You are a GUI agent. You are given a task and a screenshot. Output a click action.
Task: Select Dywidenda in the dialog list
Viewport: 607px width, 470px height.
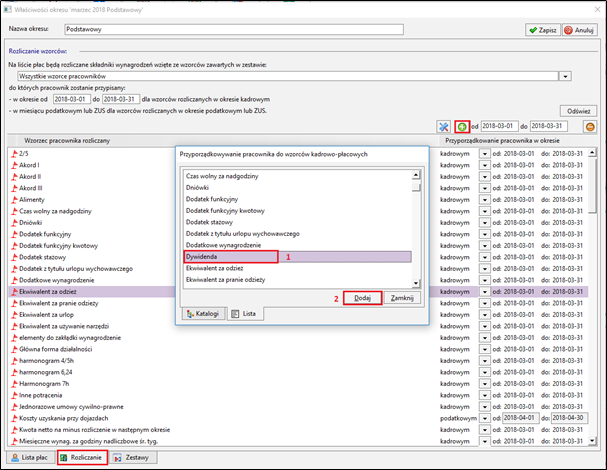tap(297, 257)
